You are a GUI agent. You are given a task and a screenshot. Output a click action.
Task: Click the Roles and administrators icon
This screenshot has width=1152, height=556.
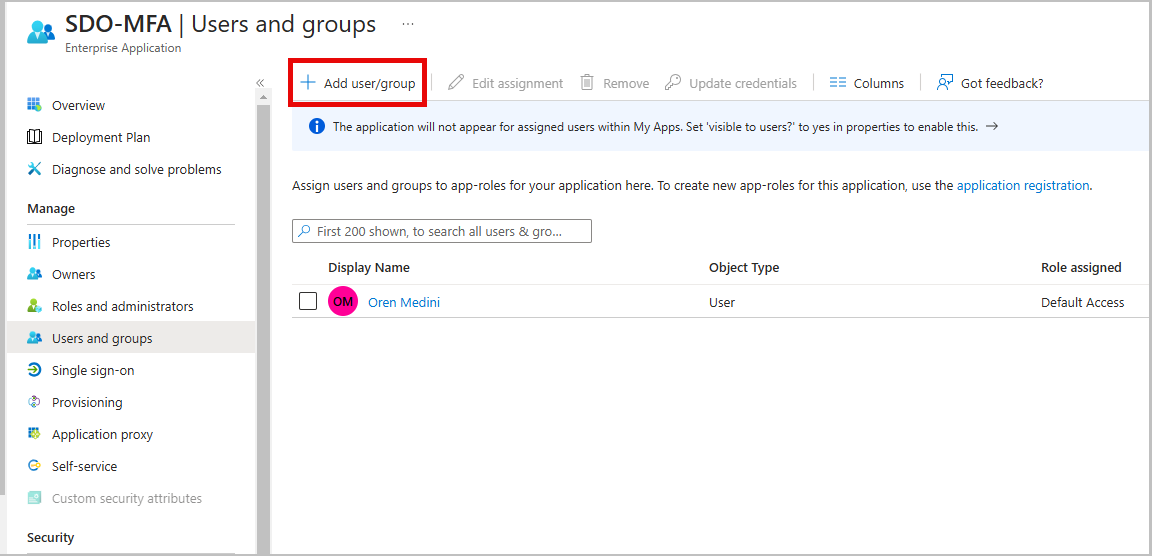tap(34, 306)
